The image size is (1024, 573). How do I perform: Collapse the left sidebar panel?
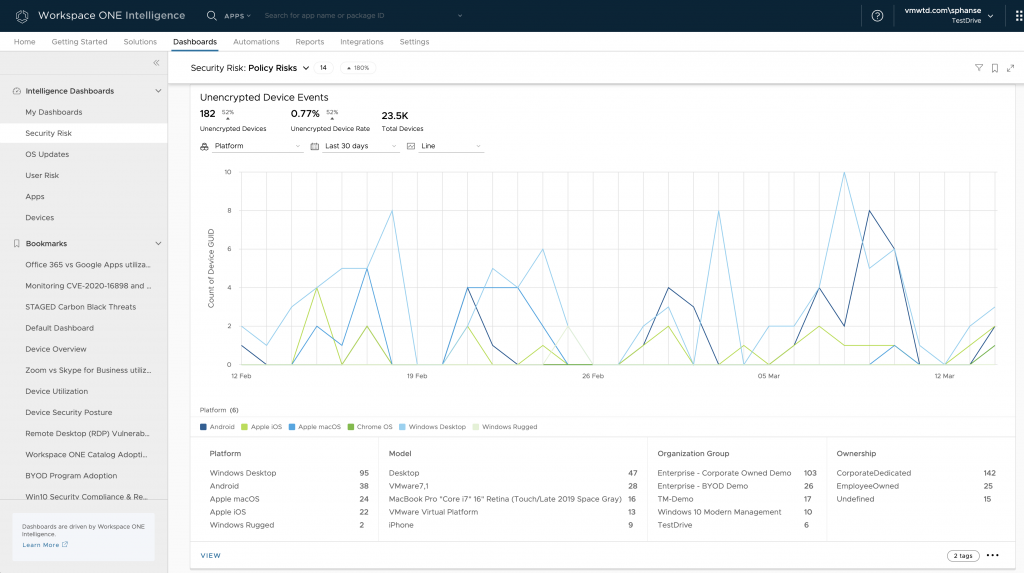[x=156, y=63]
